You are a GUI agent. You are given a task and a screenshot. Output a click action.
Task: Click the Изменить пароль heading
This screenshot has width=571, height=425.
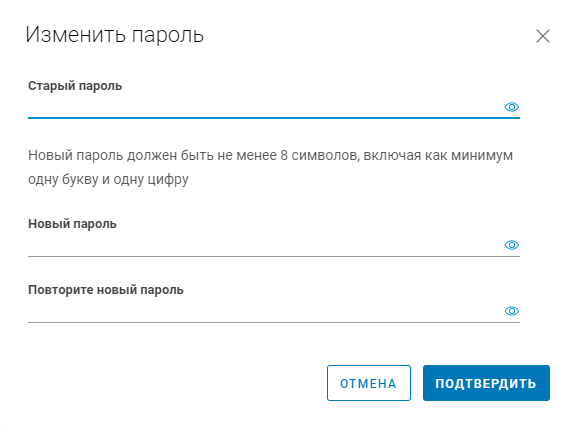(x=114, y=35)
